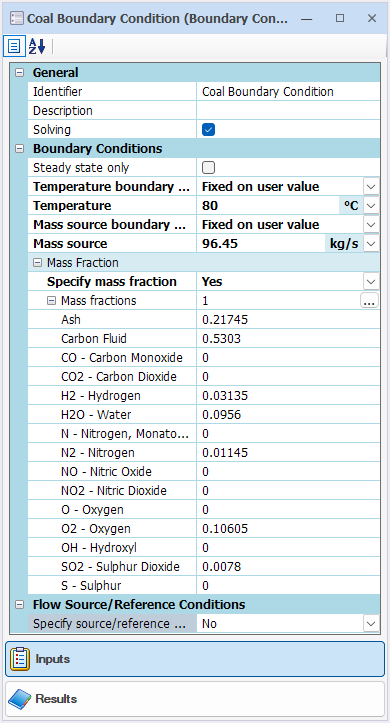This screenshot has height=723, width=390.
Task: Select the OH - Hydroxyl row
Action: pos(204,548)
